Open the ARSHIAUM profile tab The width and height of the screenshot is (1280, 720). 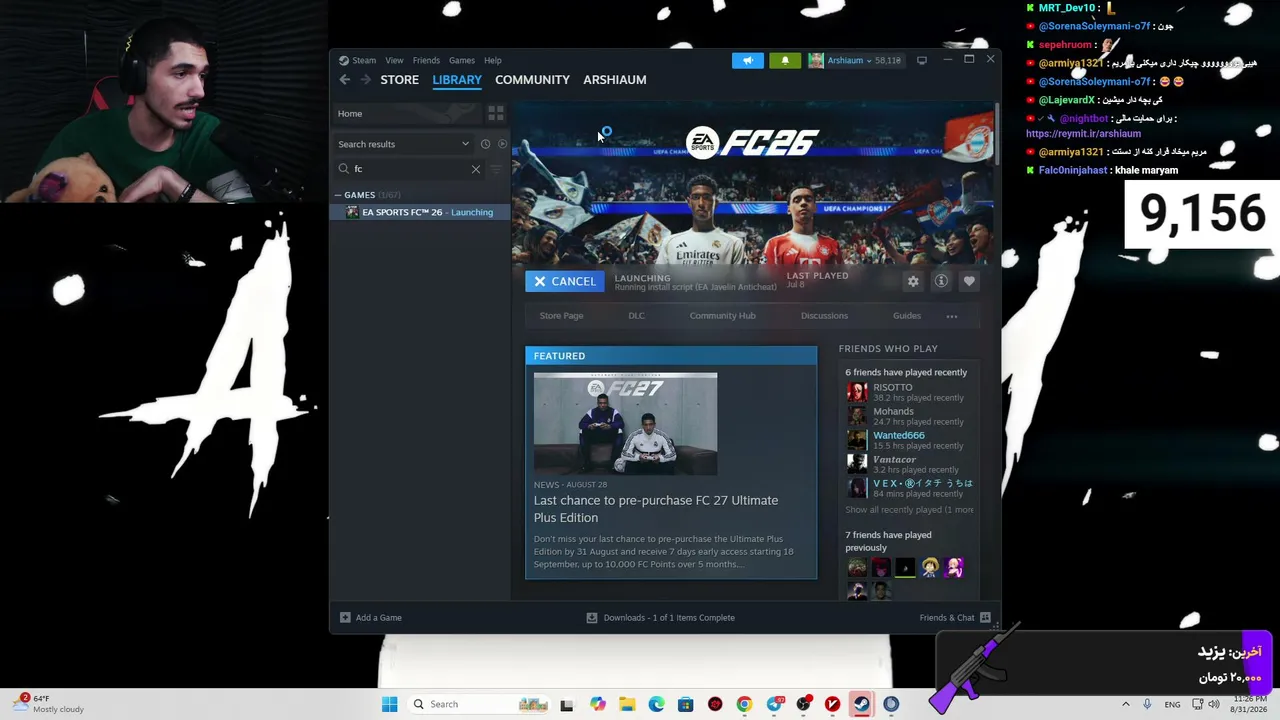click(615, 80)
